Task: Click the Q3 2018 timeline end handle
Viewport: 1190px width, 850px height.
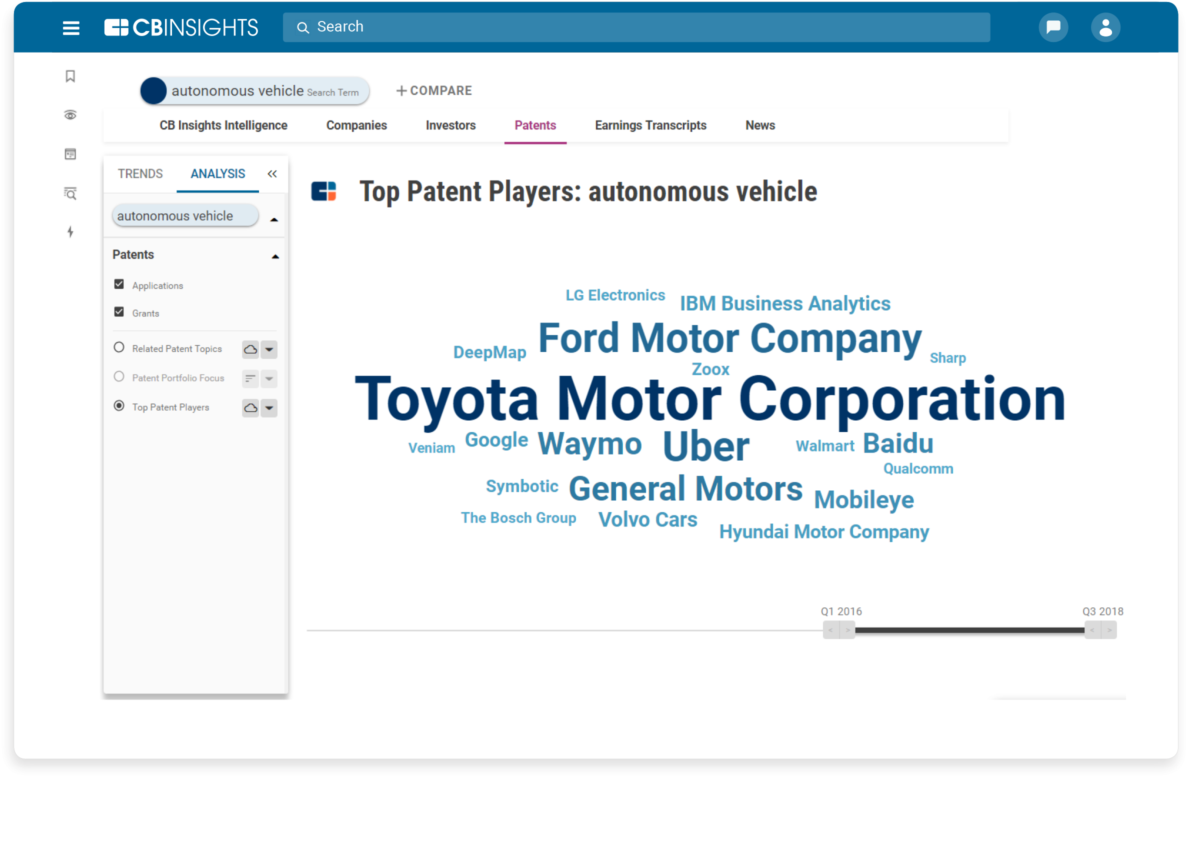Action: coord(1100,630)
